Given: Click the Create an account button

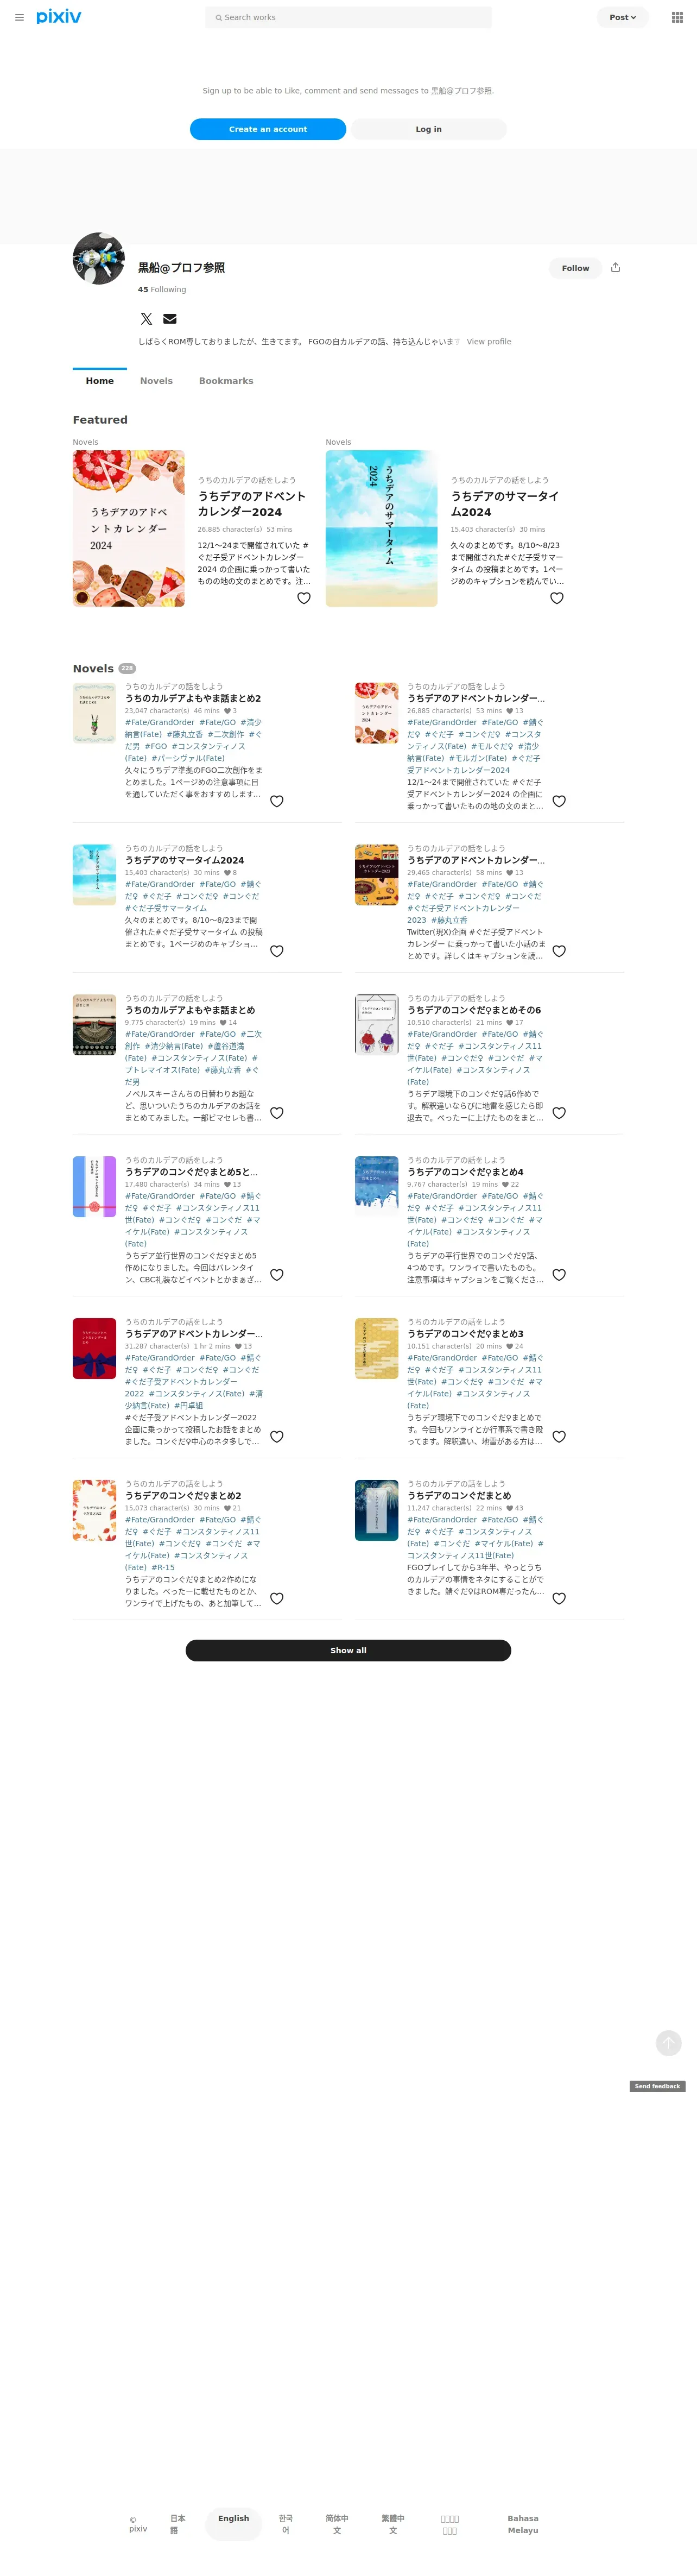Looking at the screenshot, I should [268, 129].
